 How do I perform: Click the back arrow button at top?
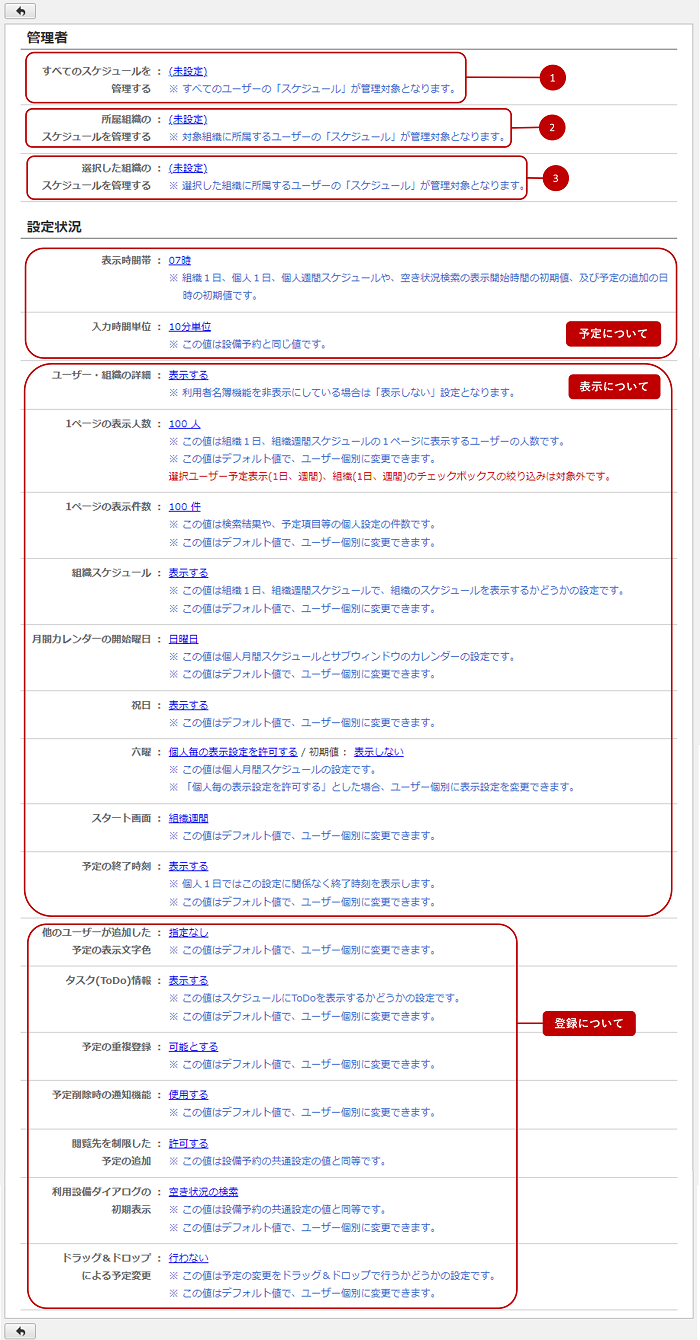pos(20,11)
